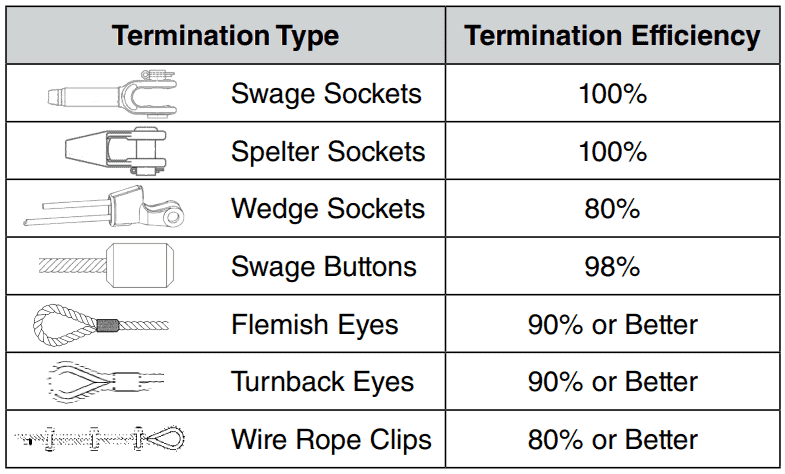Click the swage button illustration

pos(107,265)
